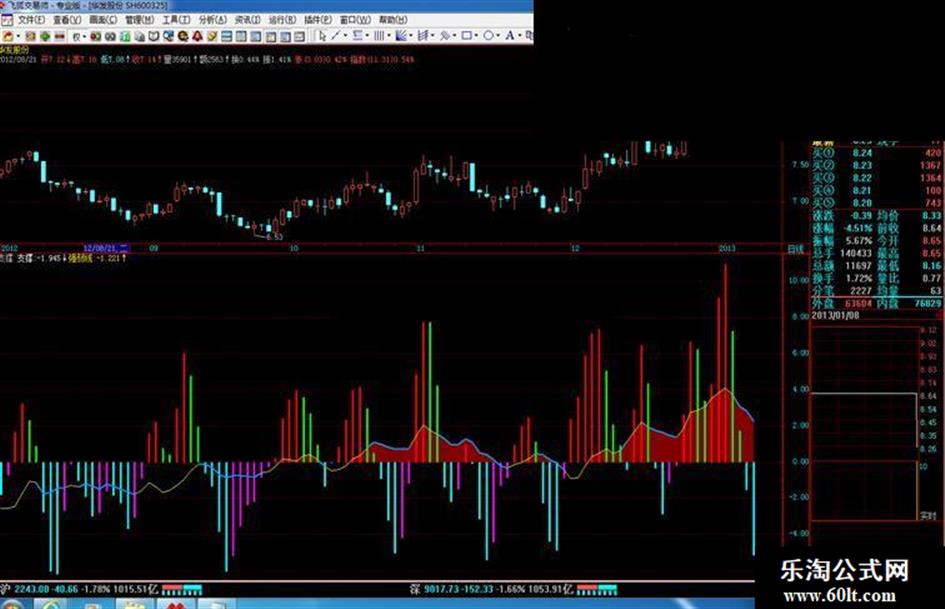
Task: Click the 外盘 value 63604
Action: [x=858, y=303]
